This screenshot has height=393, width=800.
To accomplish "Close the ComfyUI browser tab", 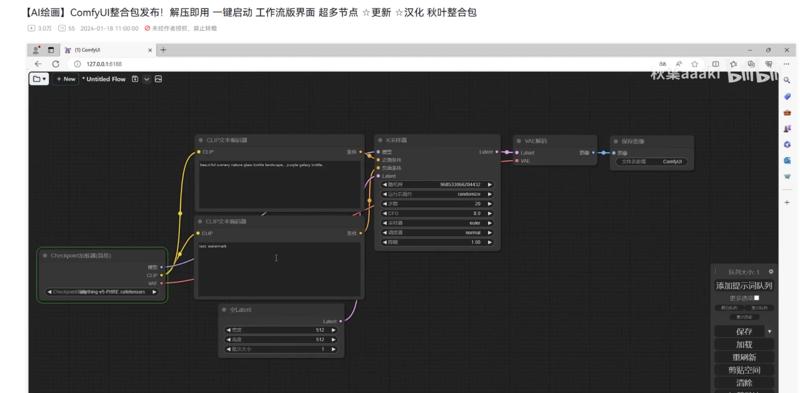I will (x=150, y=50).
